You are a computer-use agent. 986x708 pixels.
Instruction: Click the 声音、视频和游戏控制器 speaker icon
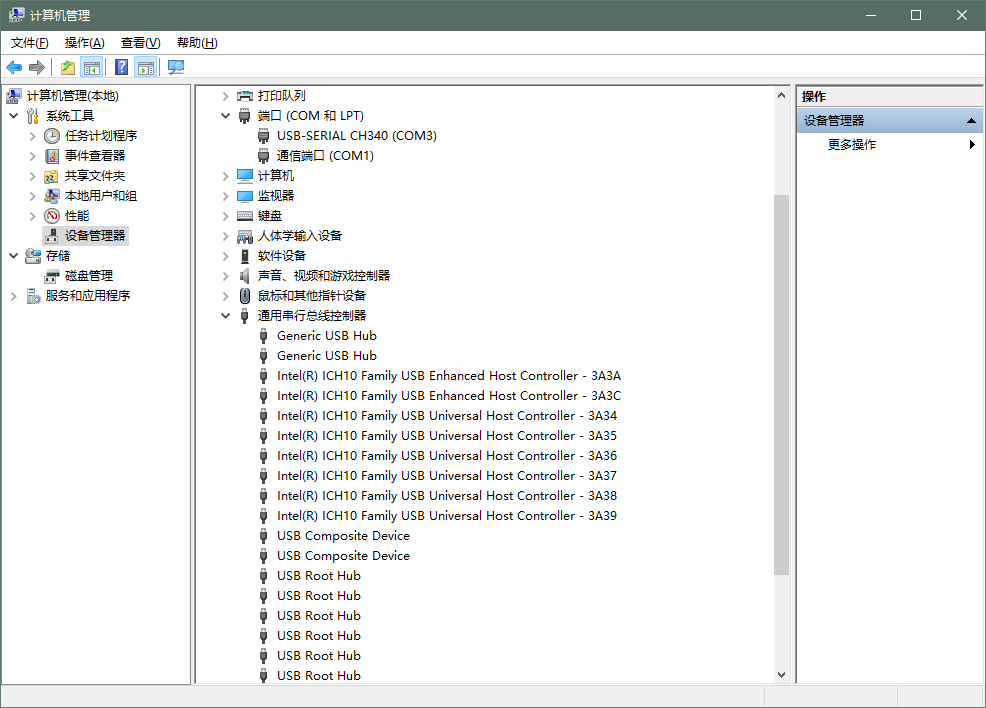[245, 276]
